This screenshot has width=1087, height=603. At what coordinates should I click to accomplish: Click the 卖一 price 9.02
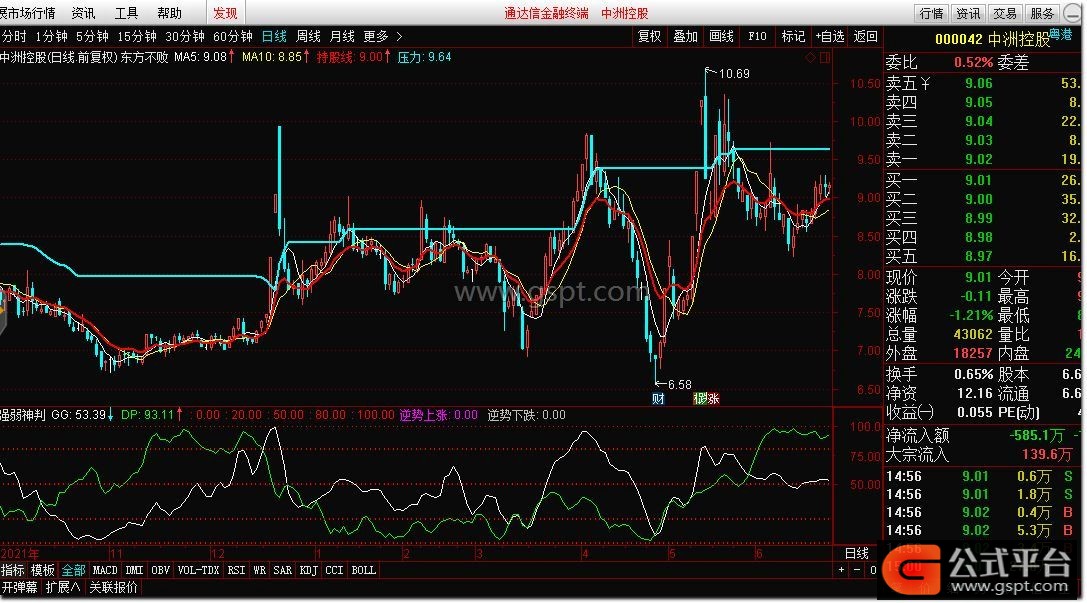click(x=979, y=159)
